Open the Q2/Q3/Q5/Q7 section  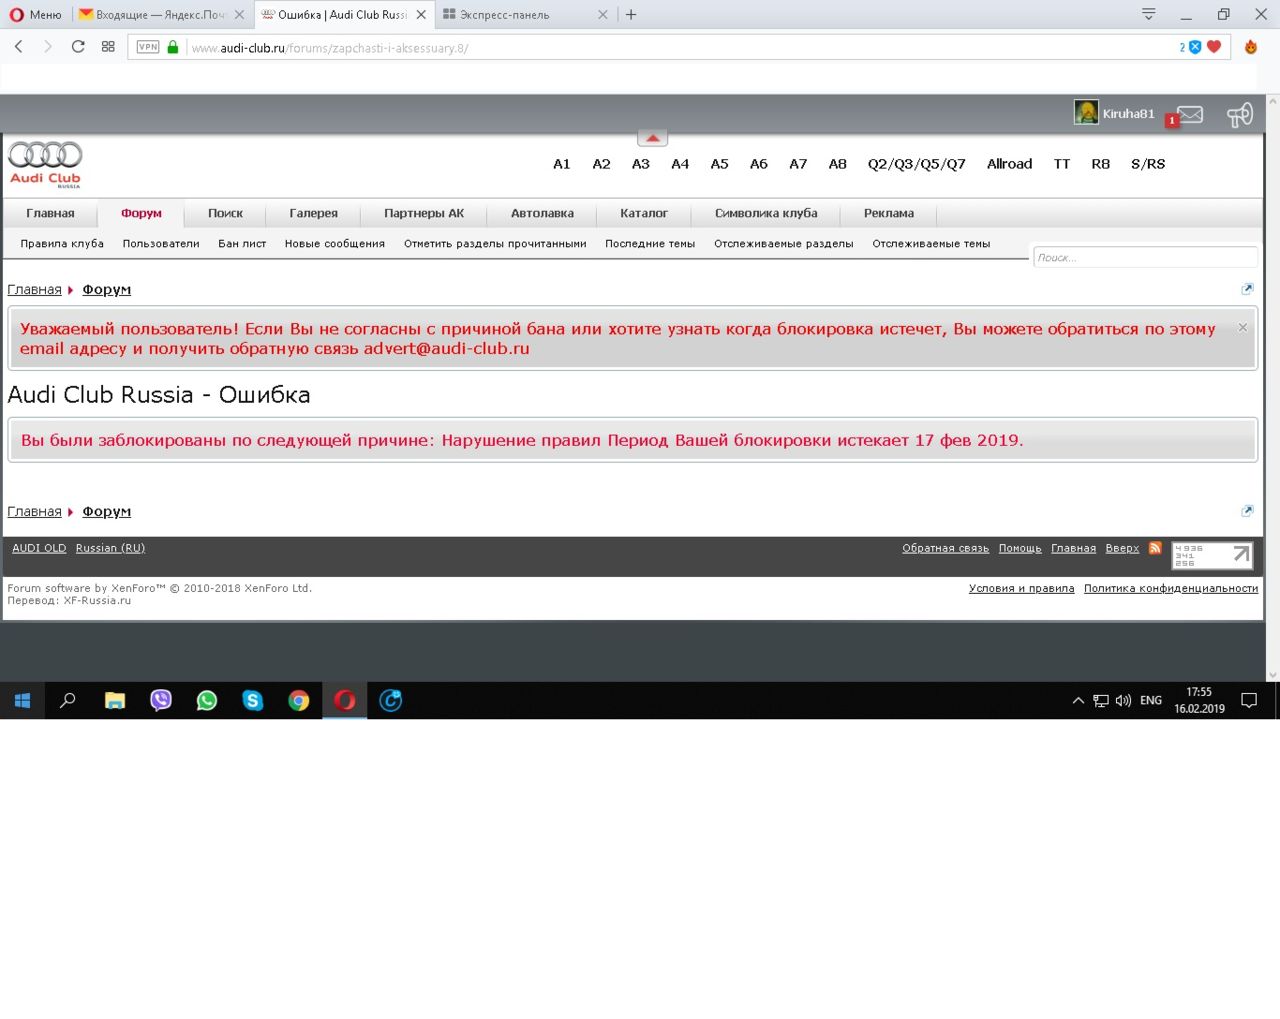[917, 164]
